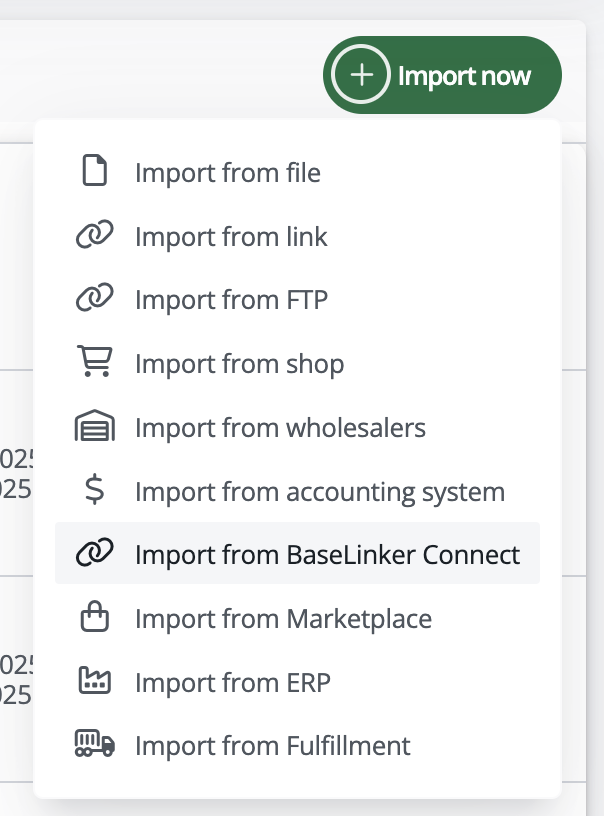Pick Import from BaseLinker Connect
The height and width of the screenshot is (816, 604).
point(327,555)
